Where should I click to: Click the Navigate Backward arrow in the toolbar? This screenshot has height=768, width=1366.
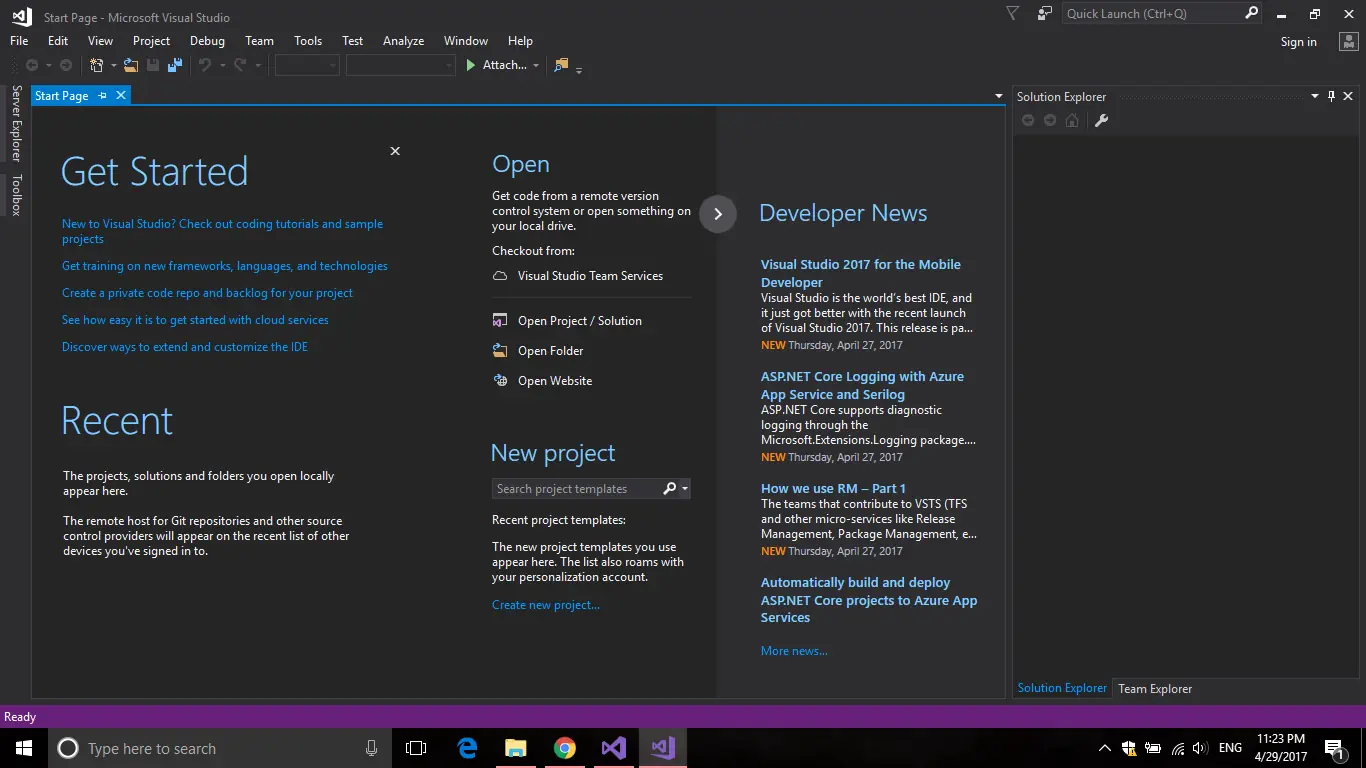click(x=32, y=65)
